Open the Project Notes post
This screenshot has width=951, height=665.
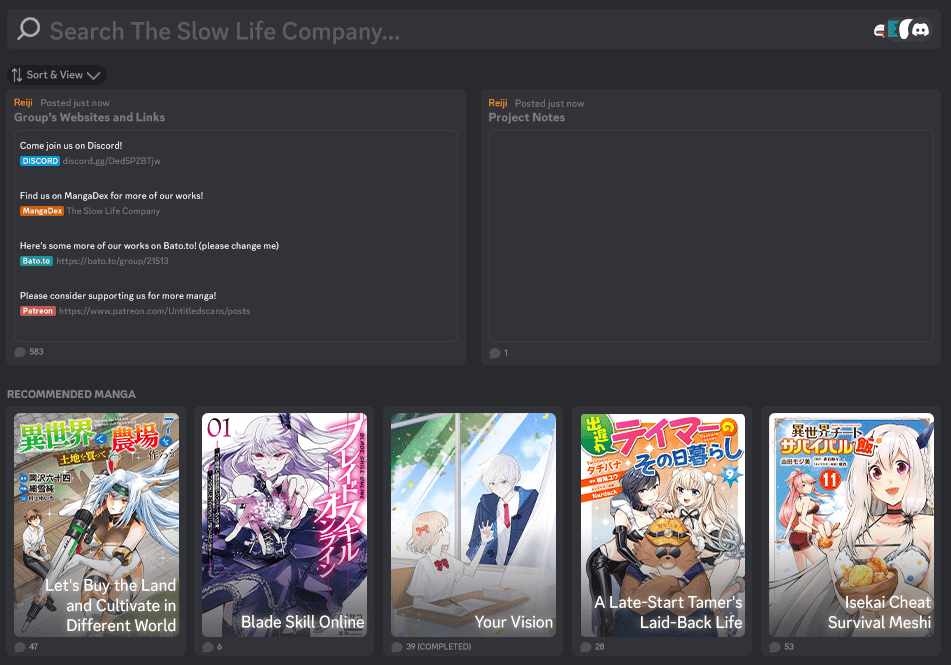pos(526,117)
